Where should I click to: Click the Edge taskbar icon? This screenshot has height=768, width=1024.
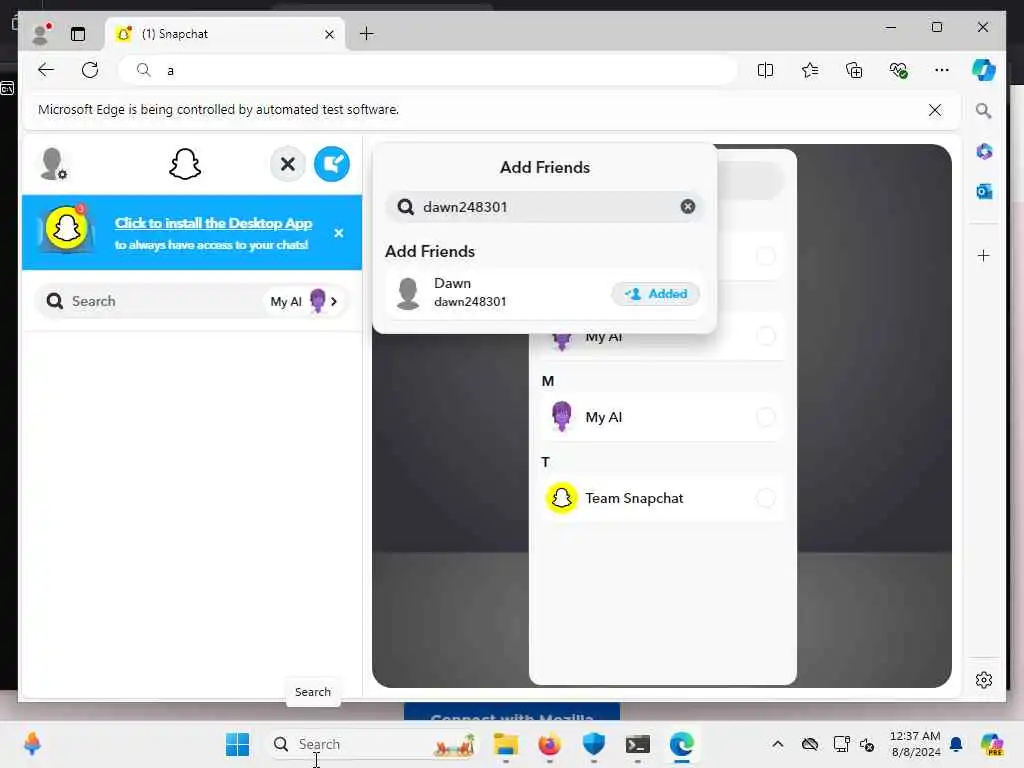[681, 744]
